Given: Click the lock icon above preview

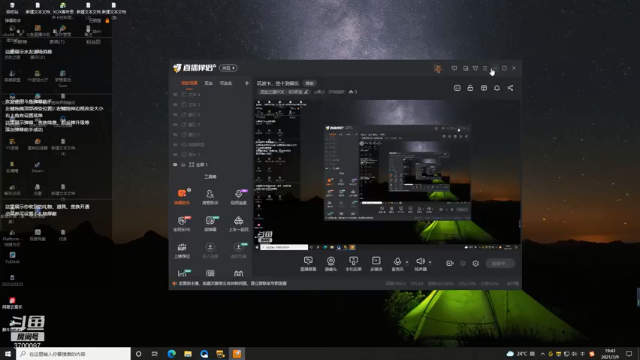Looking at the screenshot, I should 470,88.
